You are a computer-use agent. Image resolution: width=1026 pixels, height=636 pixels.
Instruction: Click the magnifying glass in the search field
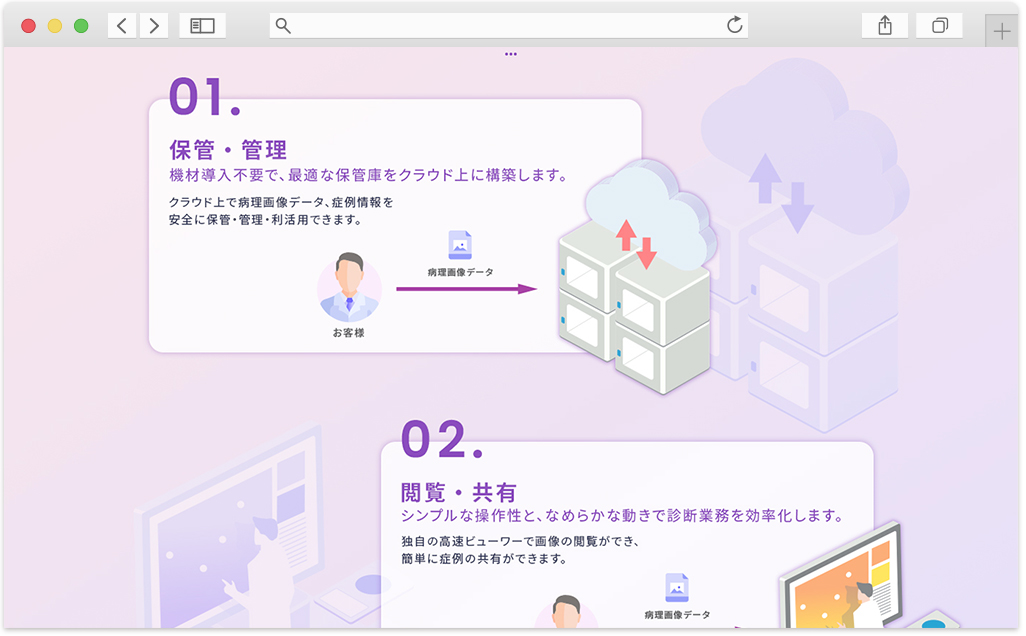[x=282, y=24]
